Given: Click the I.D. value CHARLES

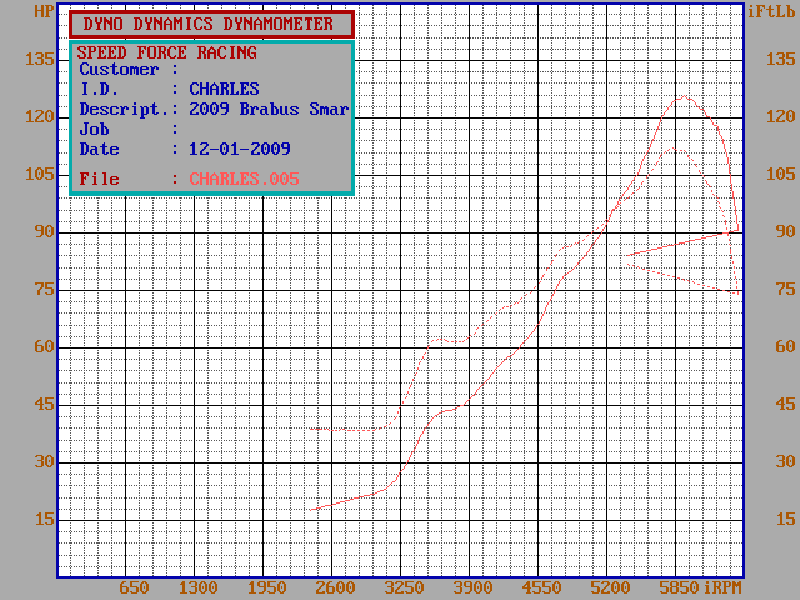Looking at the screenshot, I should click(x=224, y=89).
